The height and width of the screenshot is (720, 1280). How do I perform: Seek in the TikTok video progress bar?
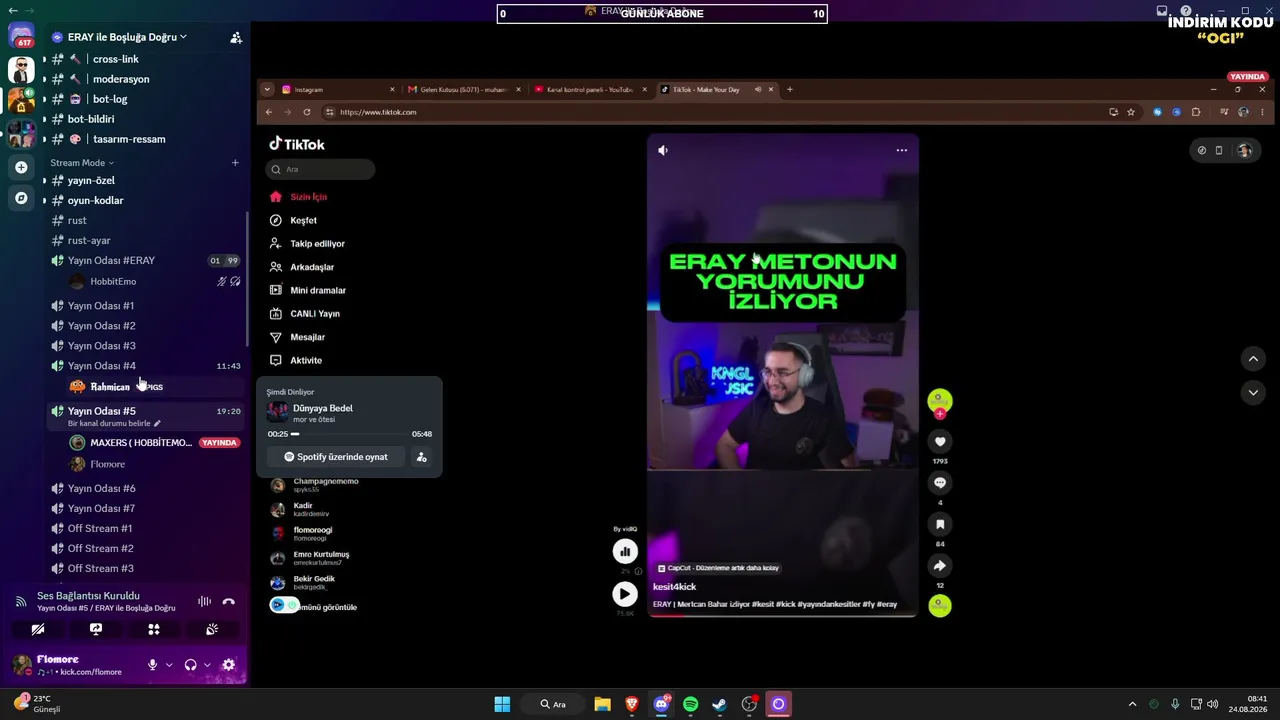(x=782, y=615)
